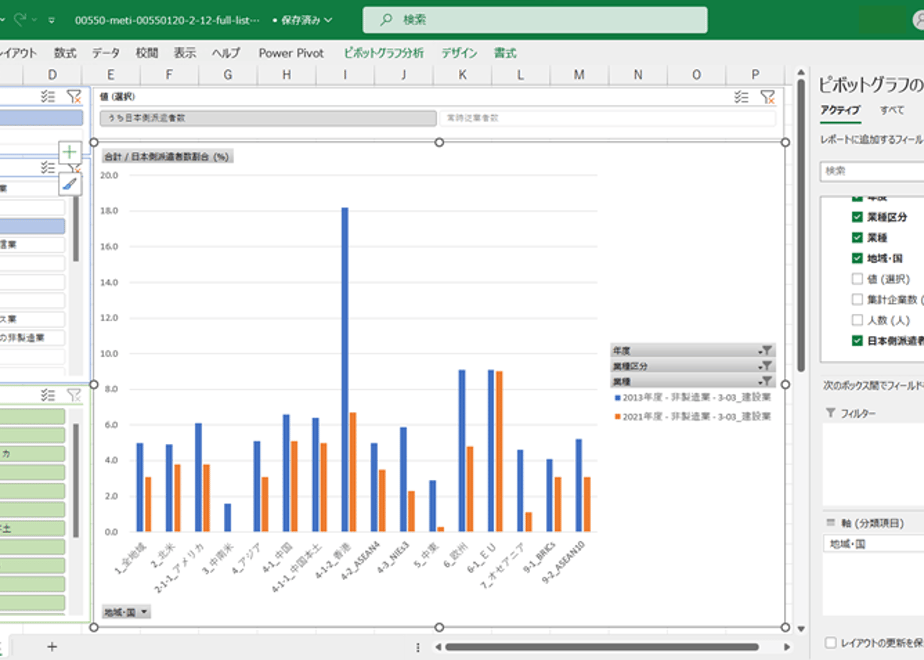Select the アクティブ tab in the field pane
This screenshot has width=924, height=660.
[840, 110]
